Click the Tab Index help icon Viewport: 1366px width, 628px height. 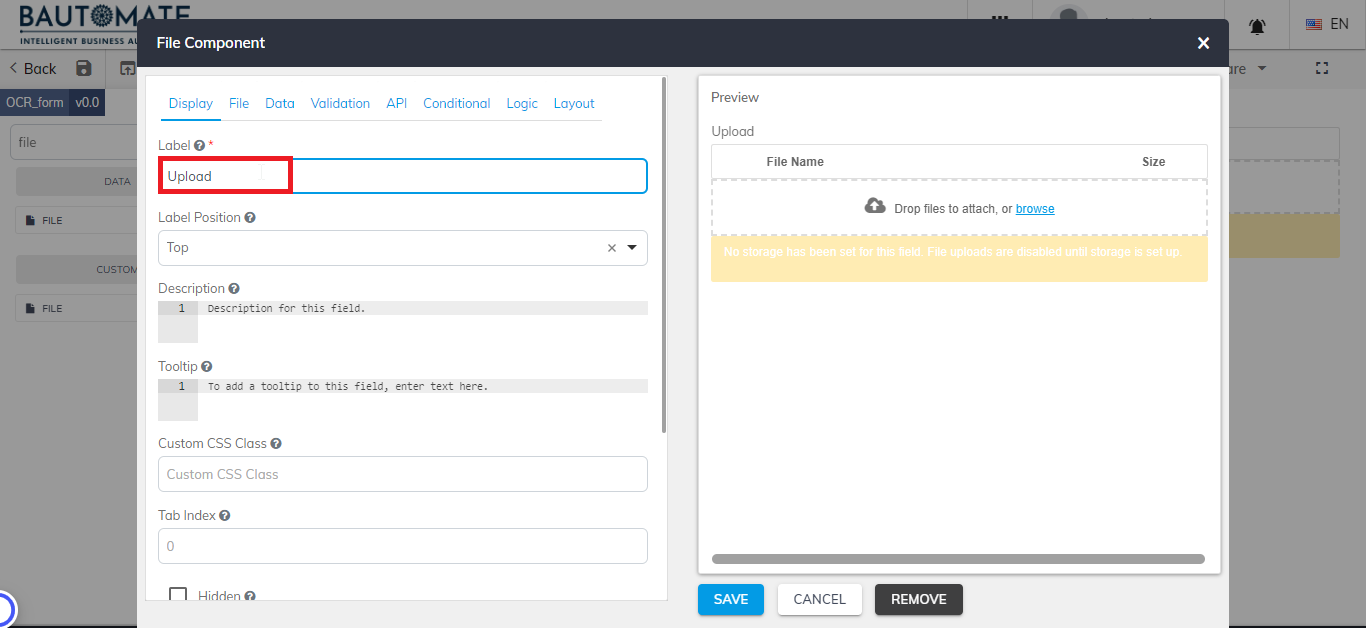pyautogui.click(x=225, y=516)
